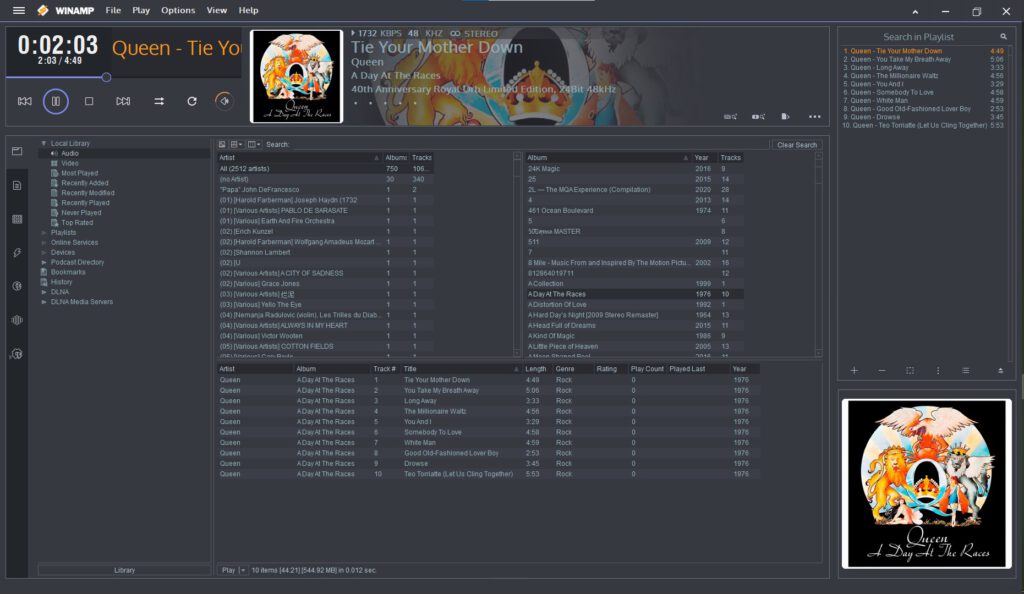Select track 'Somebody To Love' in track list

[x=487, y=432]
